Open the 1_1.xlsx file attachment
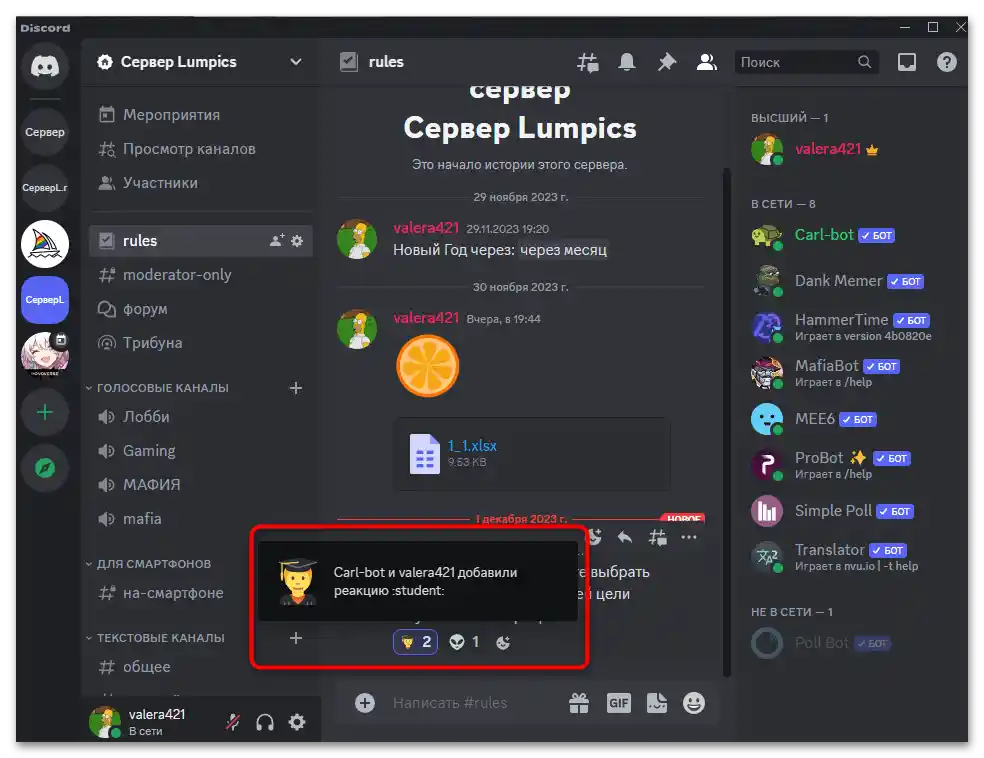The height and width of the screenshot is (758, 984). [472, 446]
